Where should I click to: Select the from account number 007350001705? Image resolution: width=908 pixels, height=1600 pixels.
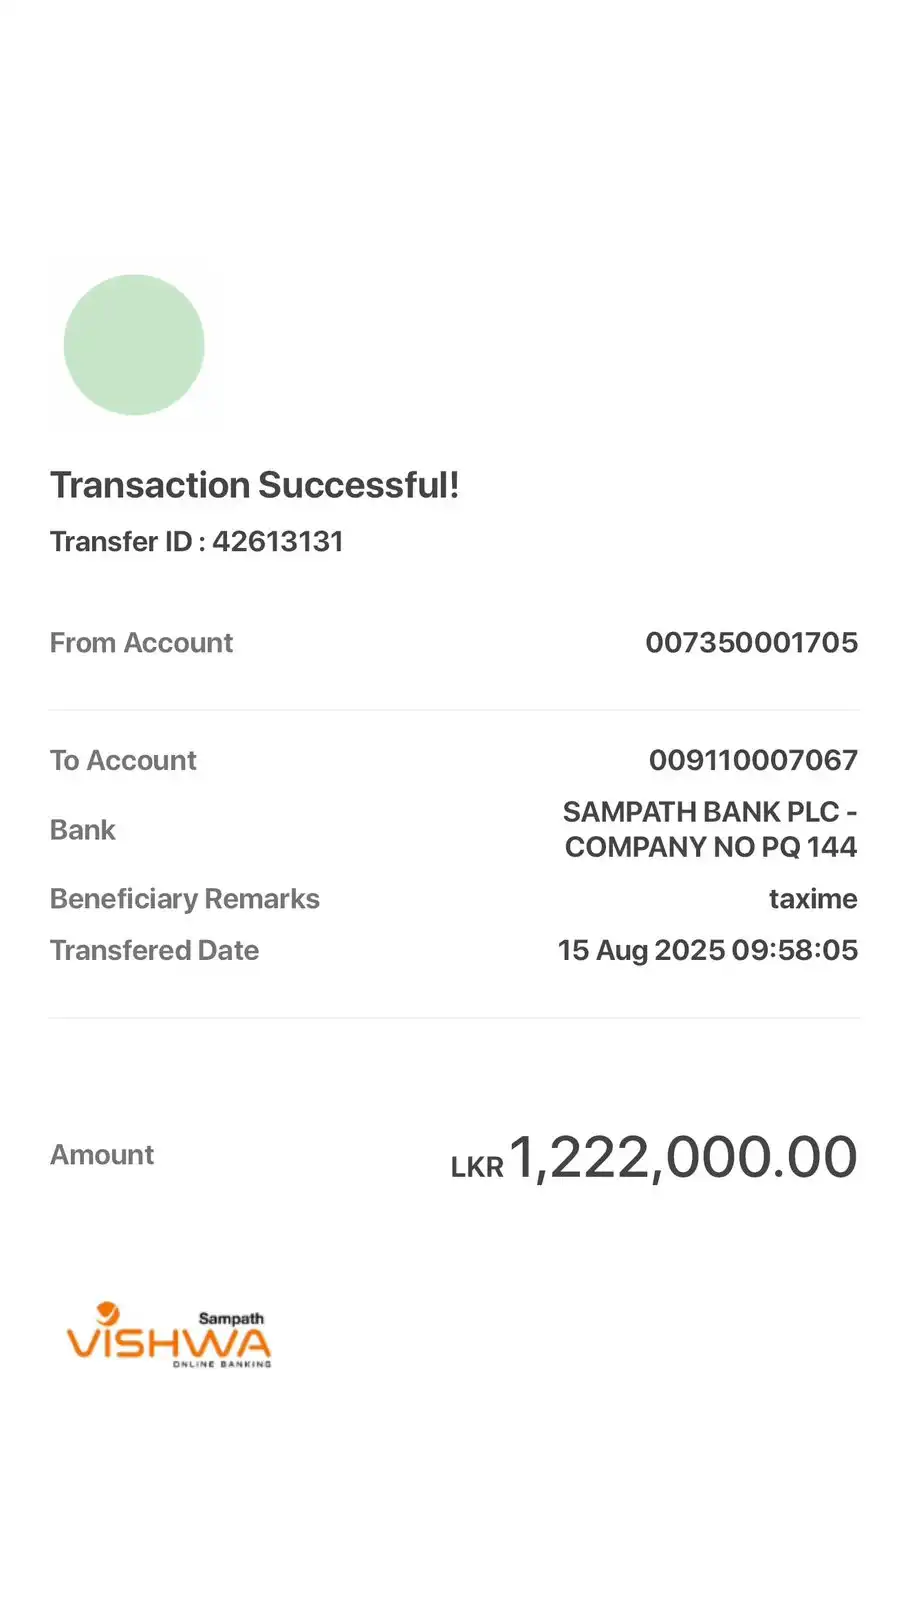[751, 642]
